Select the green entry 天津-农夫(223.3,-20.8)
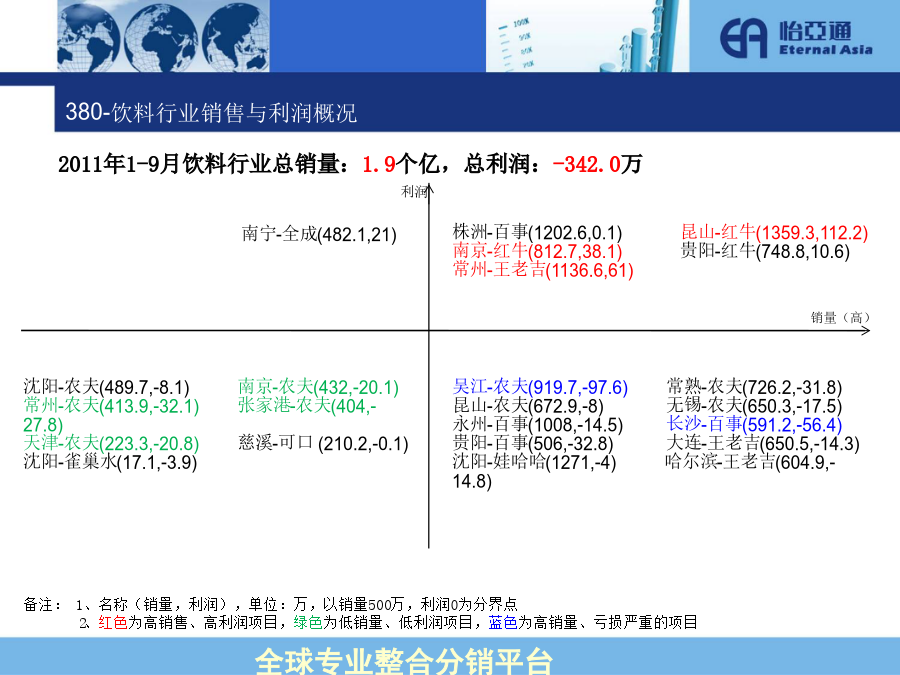 pyautogui.click(x=111, y=443)
